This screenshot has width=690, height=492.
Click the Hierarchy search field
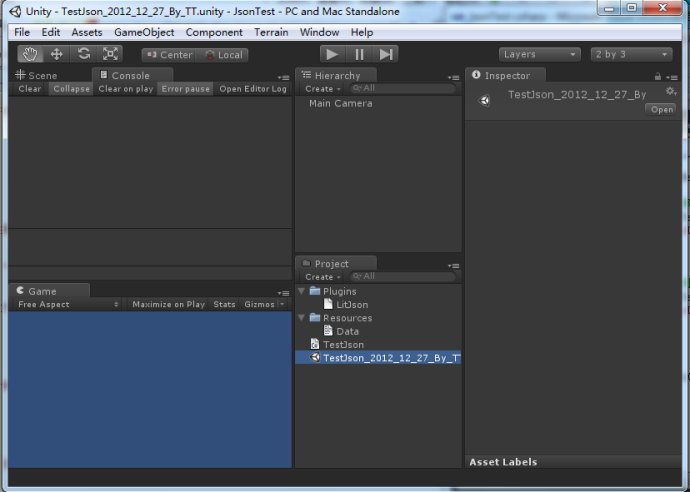point(403,88)
